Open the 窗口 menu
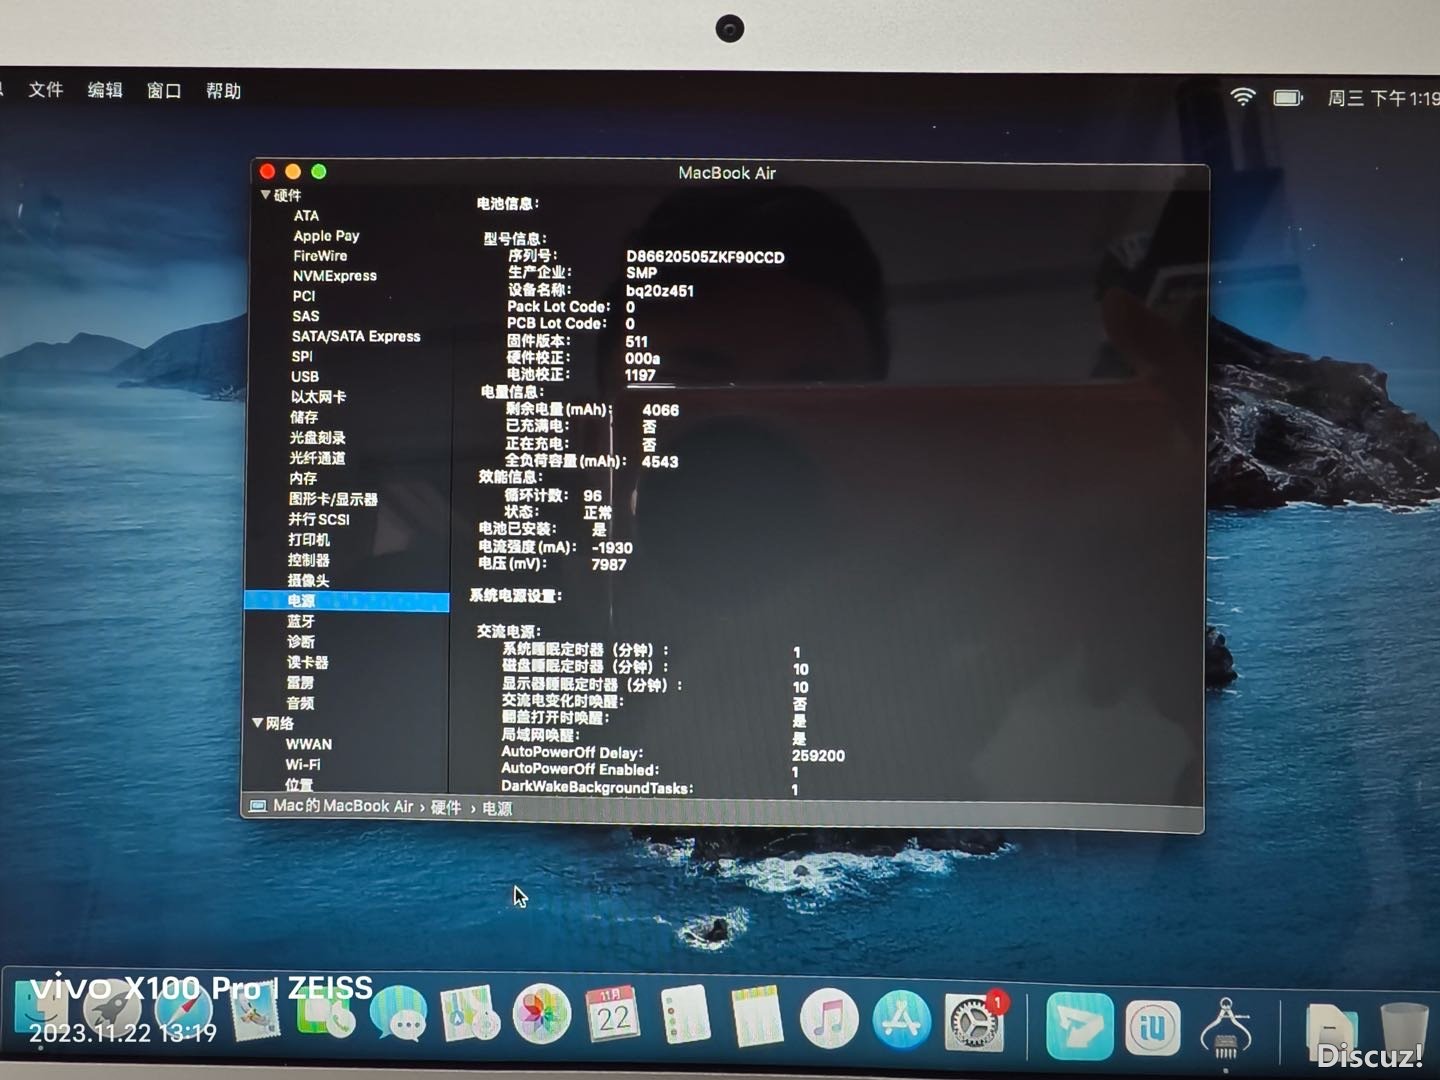This screenshot has height=1080, width=1440. click(164, 91)
